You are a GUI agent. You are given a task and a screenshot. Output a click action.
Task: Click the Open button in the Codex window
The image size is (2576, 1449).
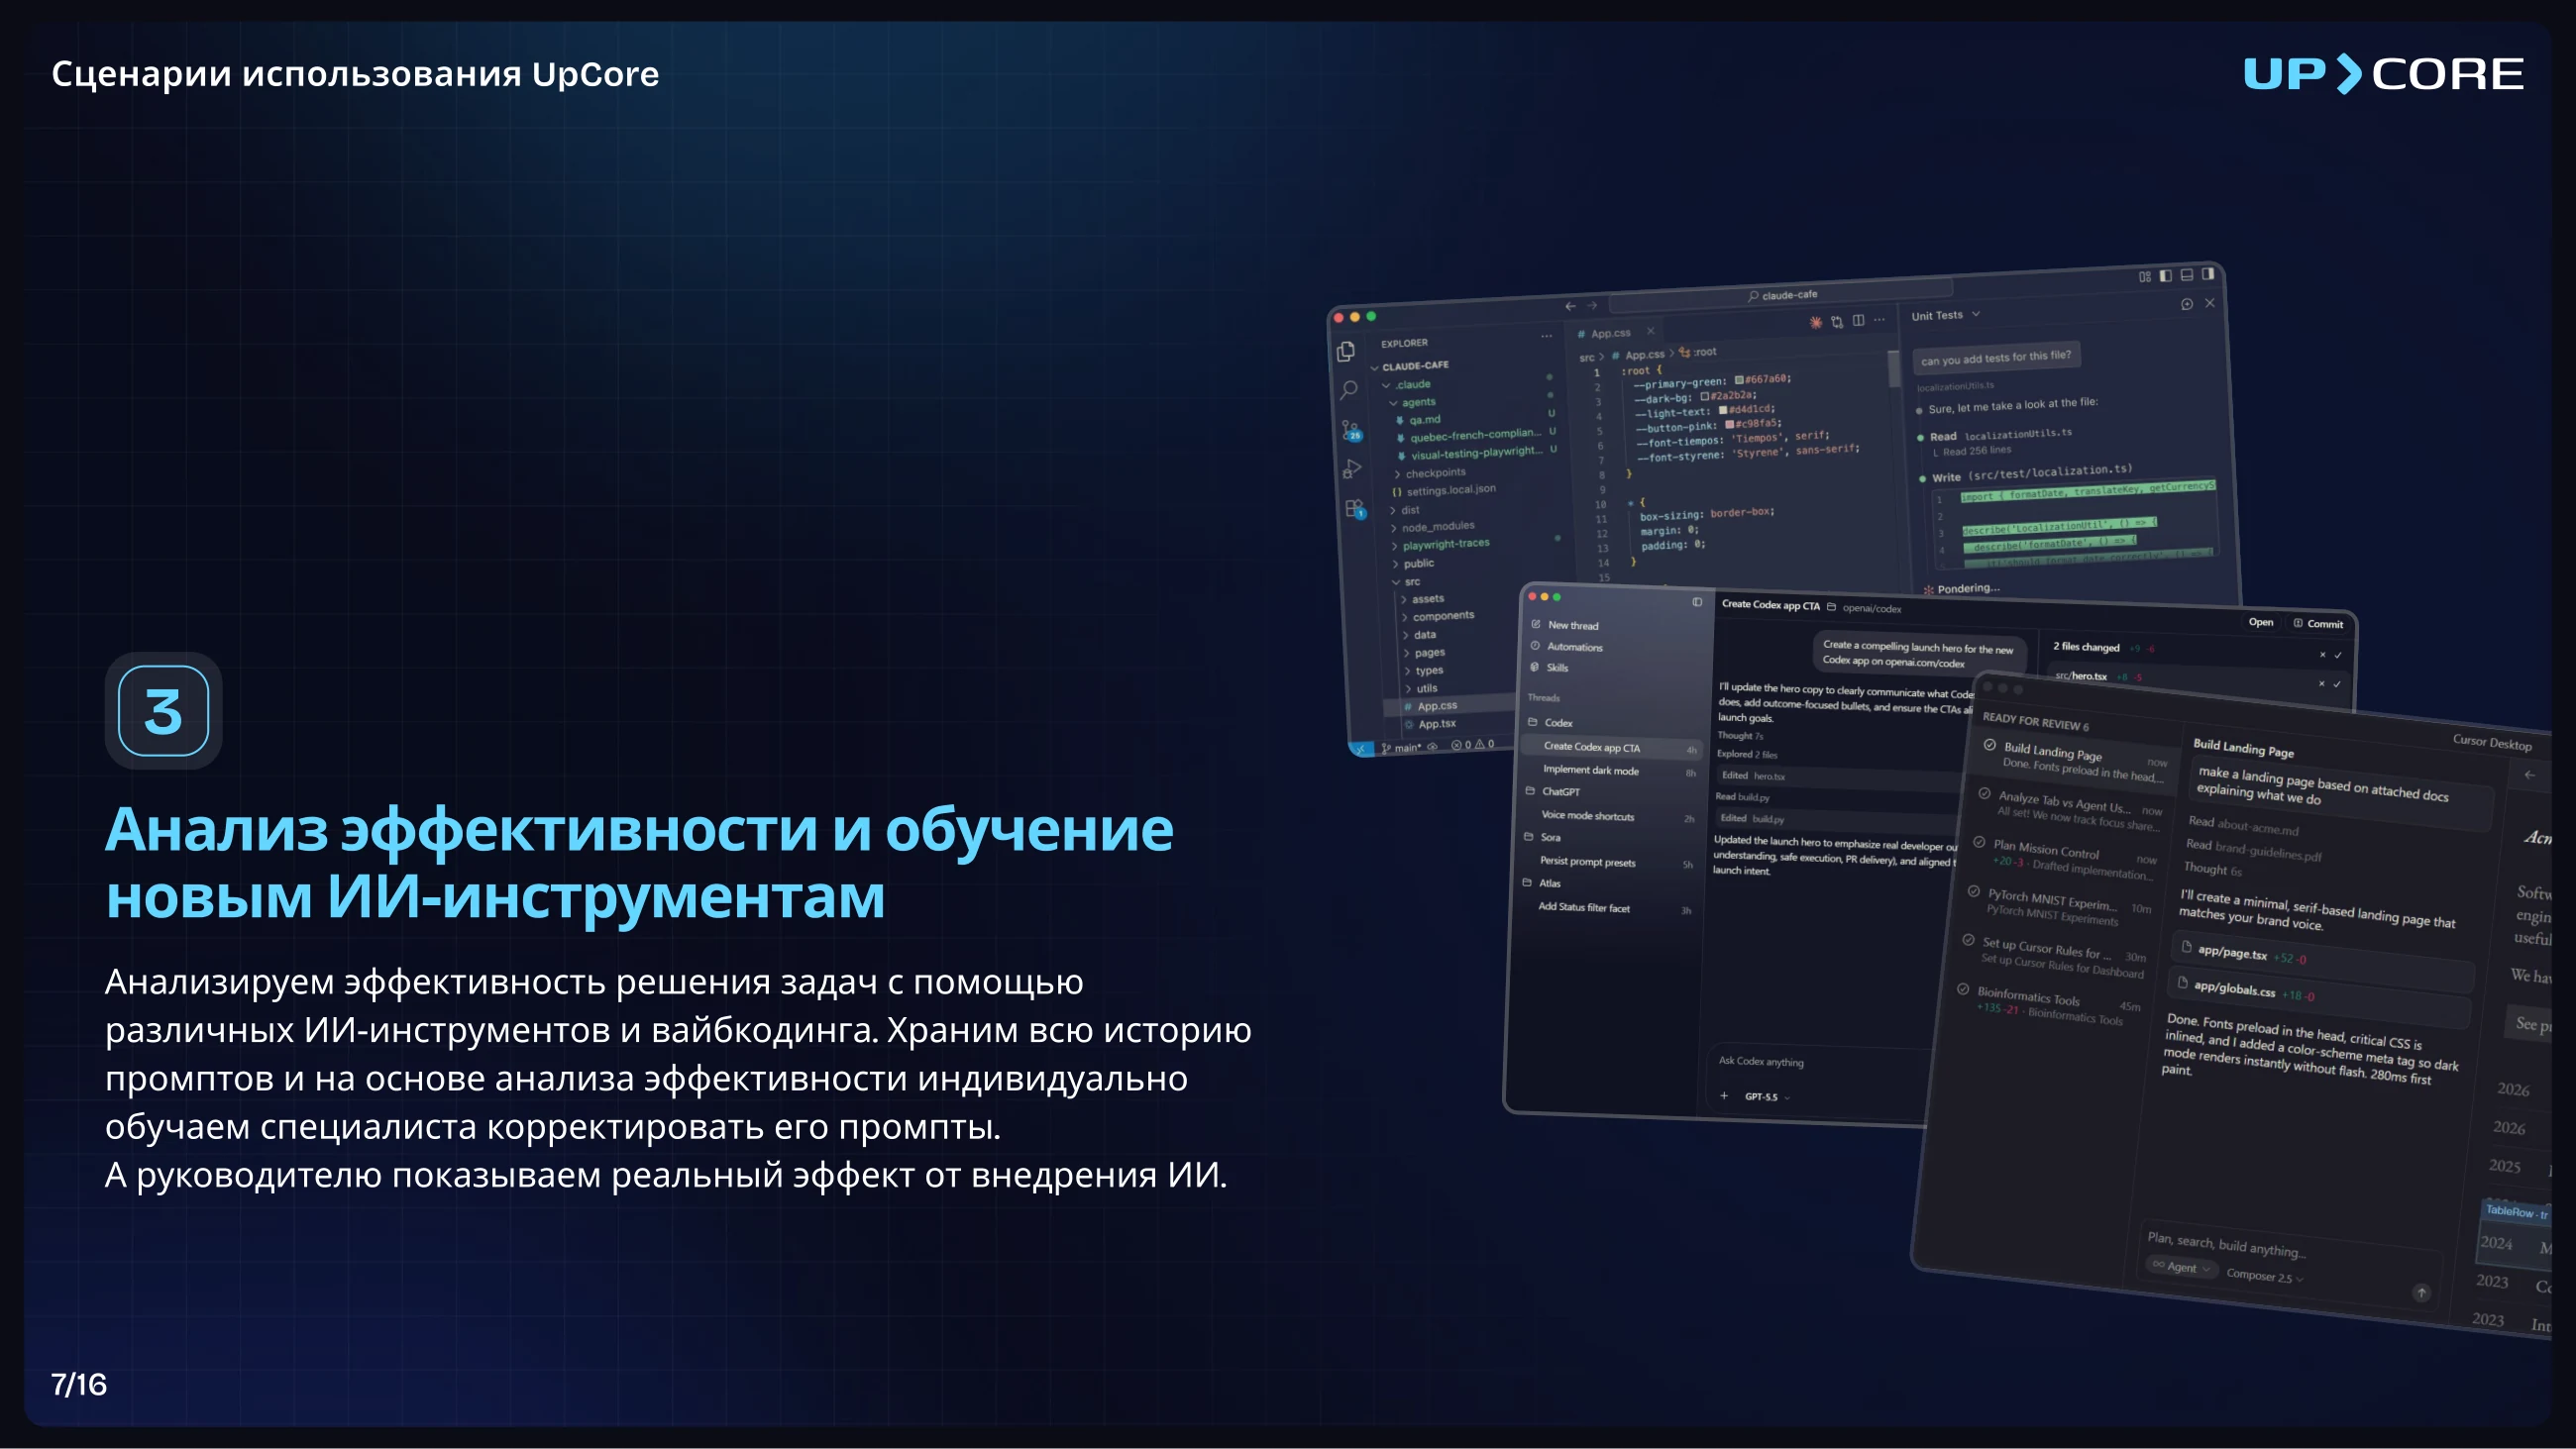2260,622
